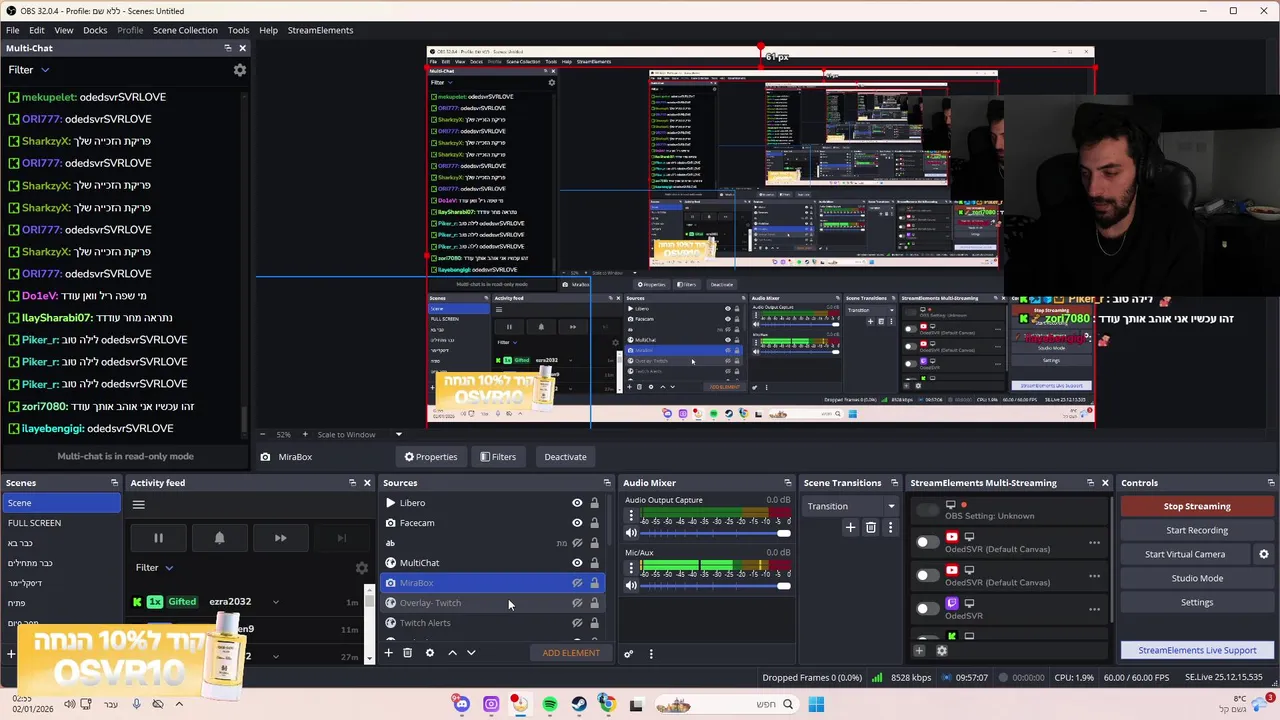Viewport: 1280px width, 720px height.
Task: Open virtual camera settings gear
Action: click(x=1263, y=554)
